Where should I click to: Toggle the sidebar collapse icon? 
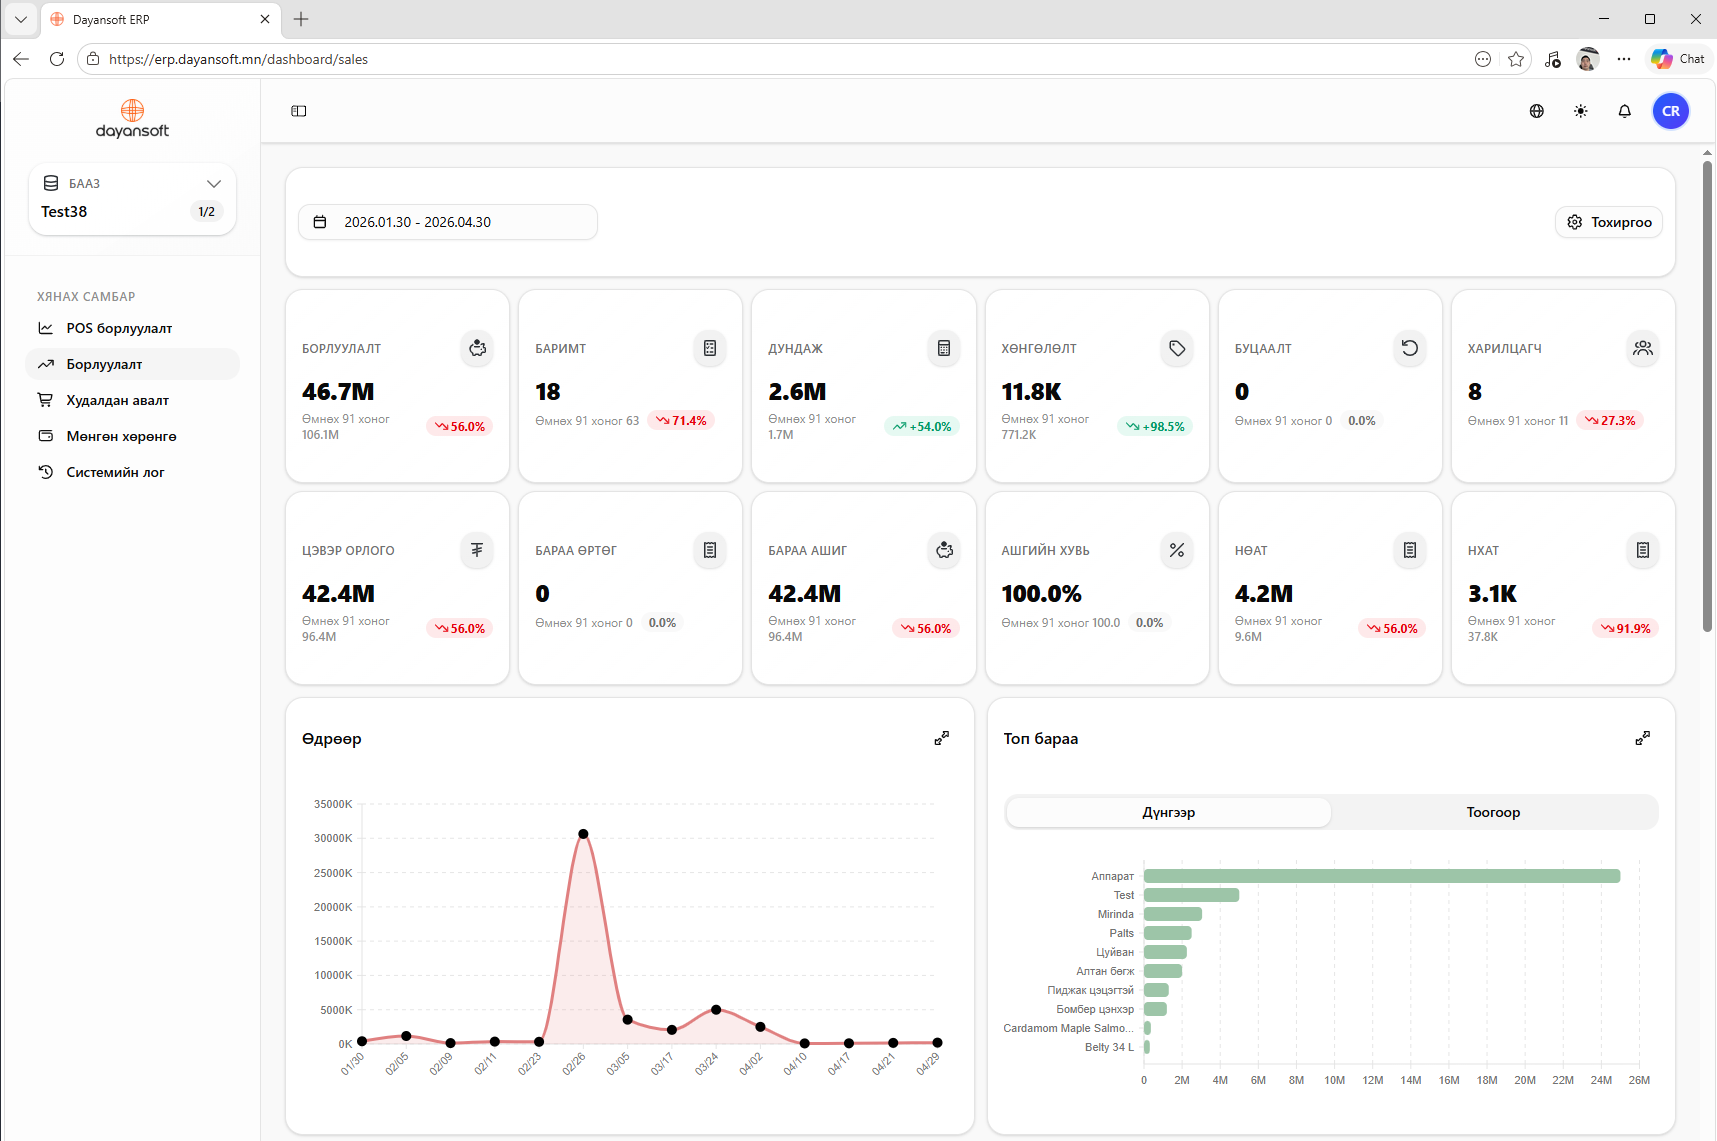coord(299,111)
